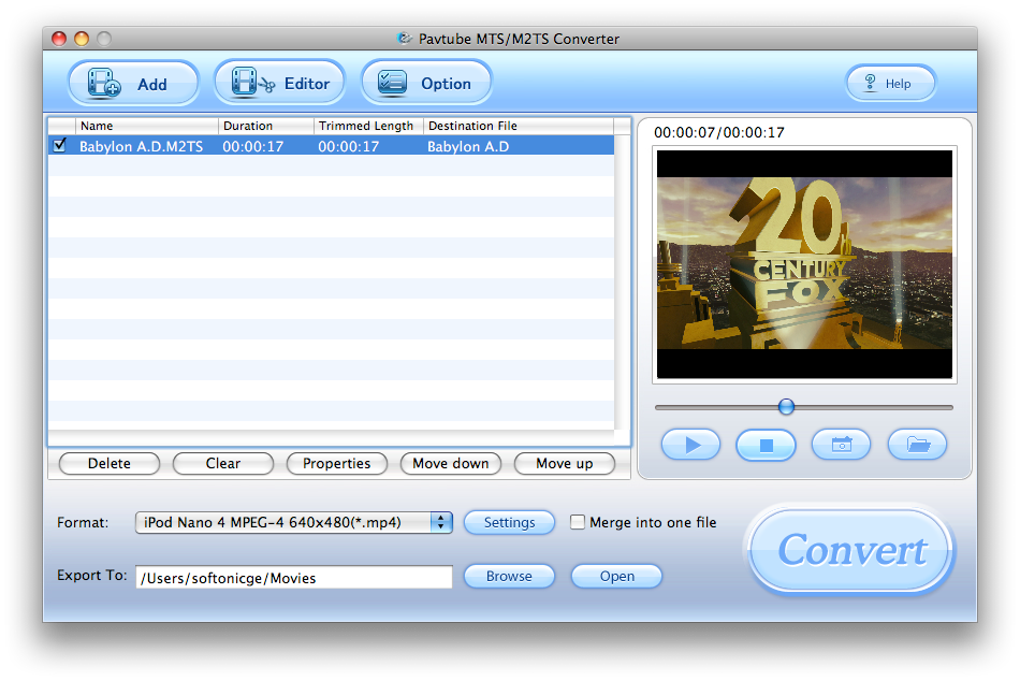The height and width of the screenshot is (681, 1020).
Task: Open the Option panel
Action: pos(426,83)
